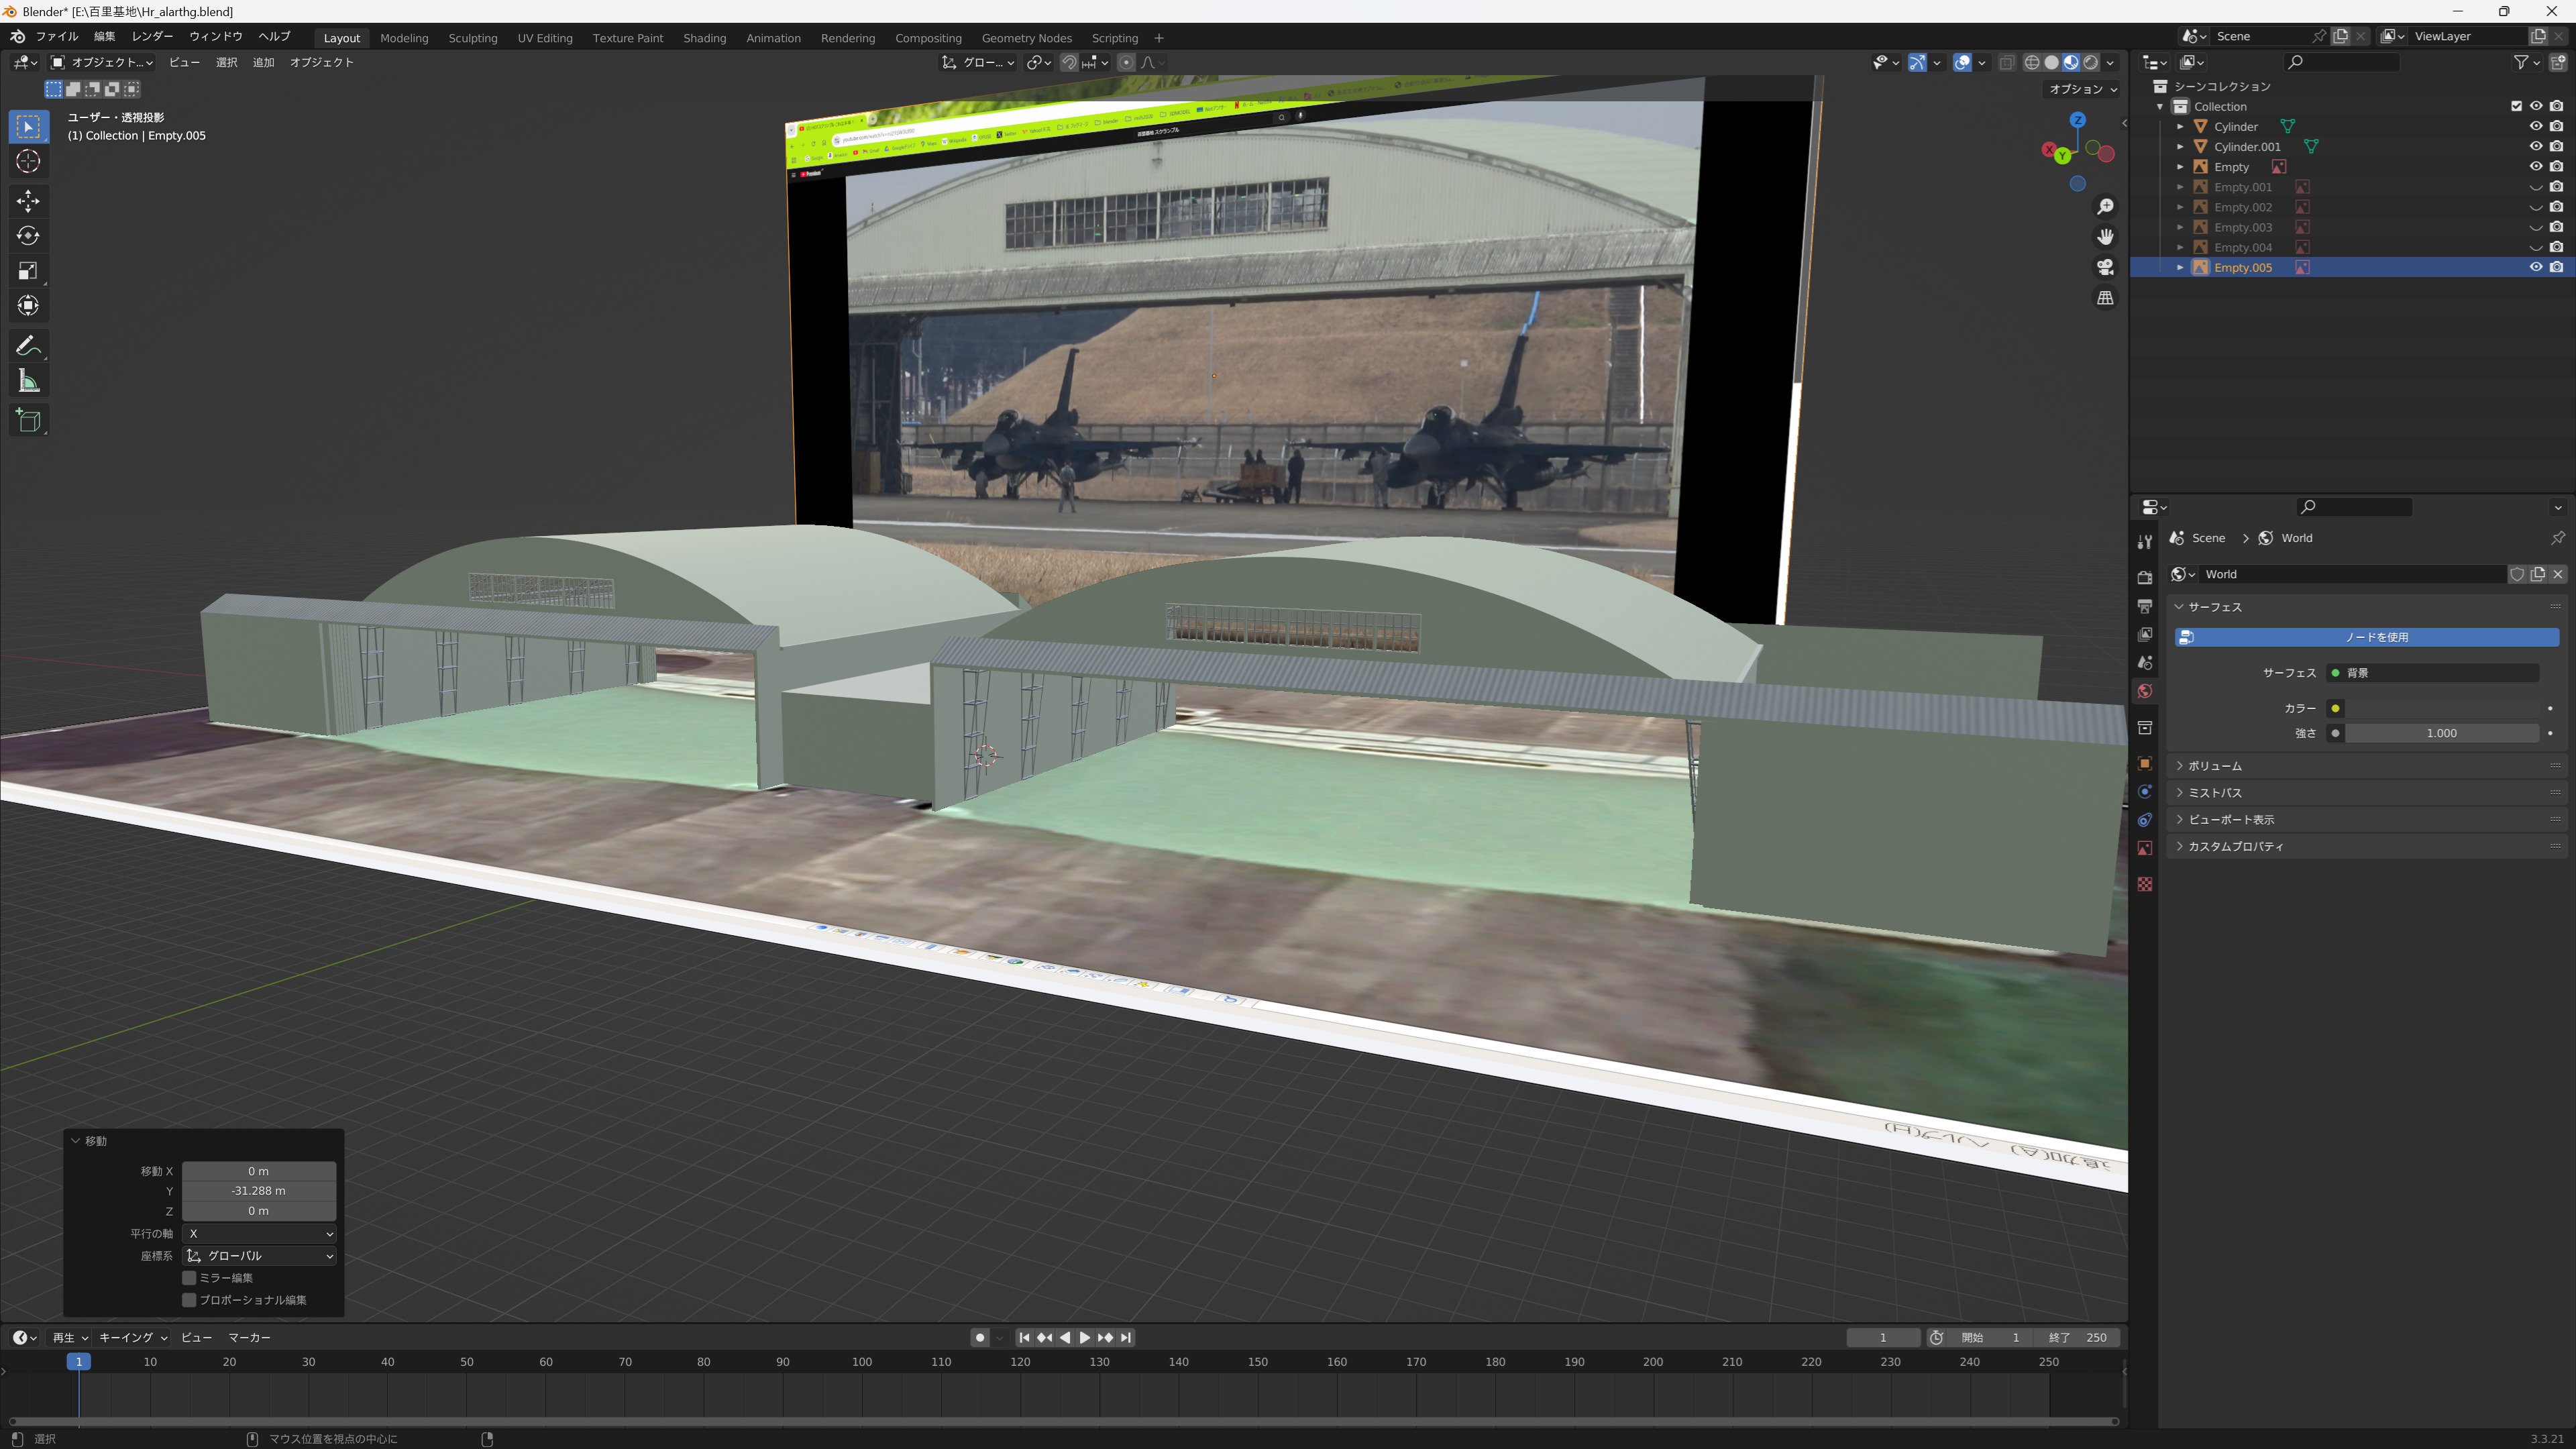Viewport: 2576px width, 1449px height.
Task: Switch perspective/orthographic with the grid icon
Action: (x=2105, y=298)
